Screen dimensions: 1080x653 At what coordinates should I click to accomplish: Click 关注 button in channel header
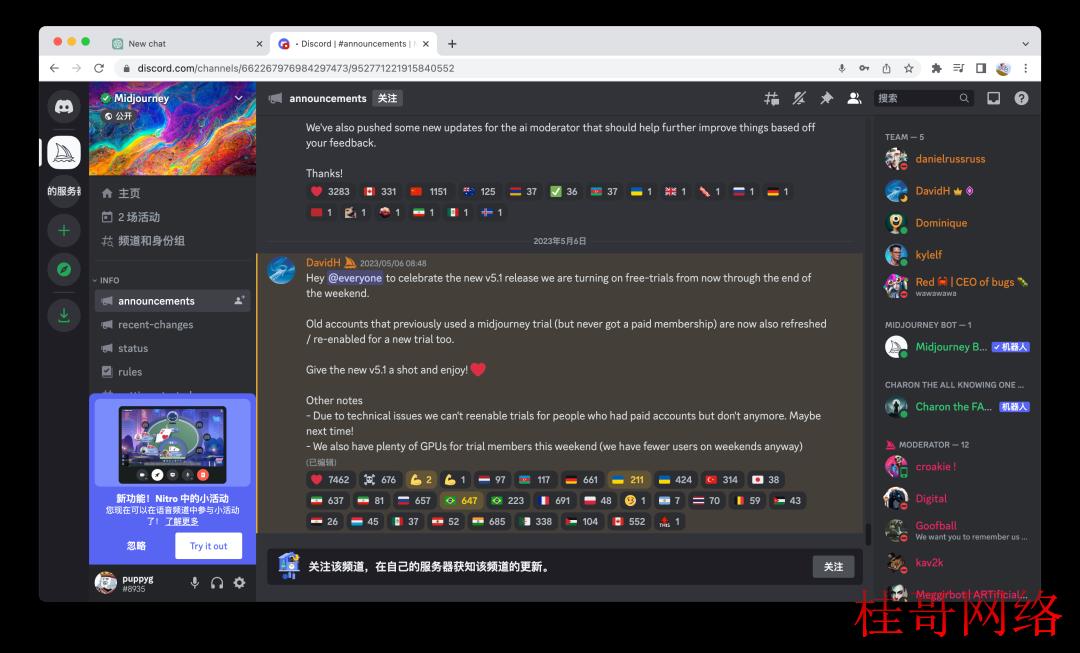click(387, 99)
